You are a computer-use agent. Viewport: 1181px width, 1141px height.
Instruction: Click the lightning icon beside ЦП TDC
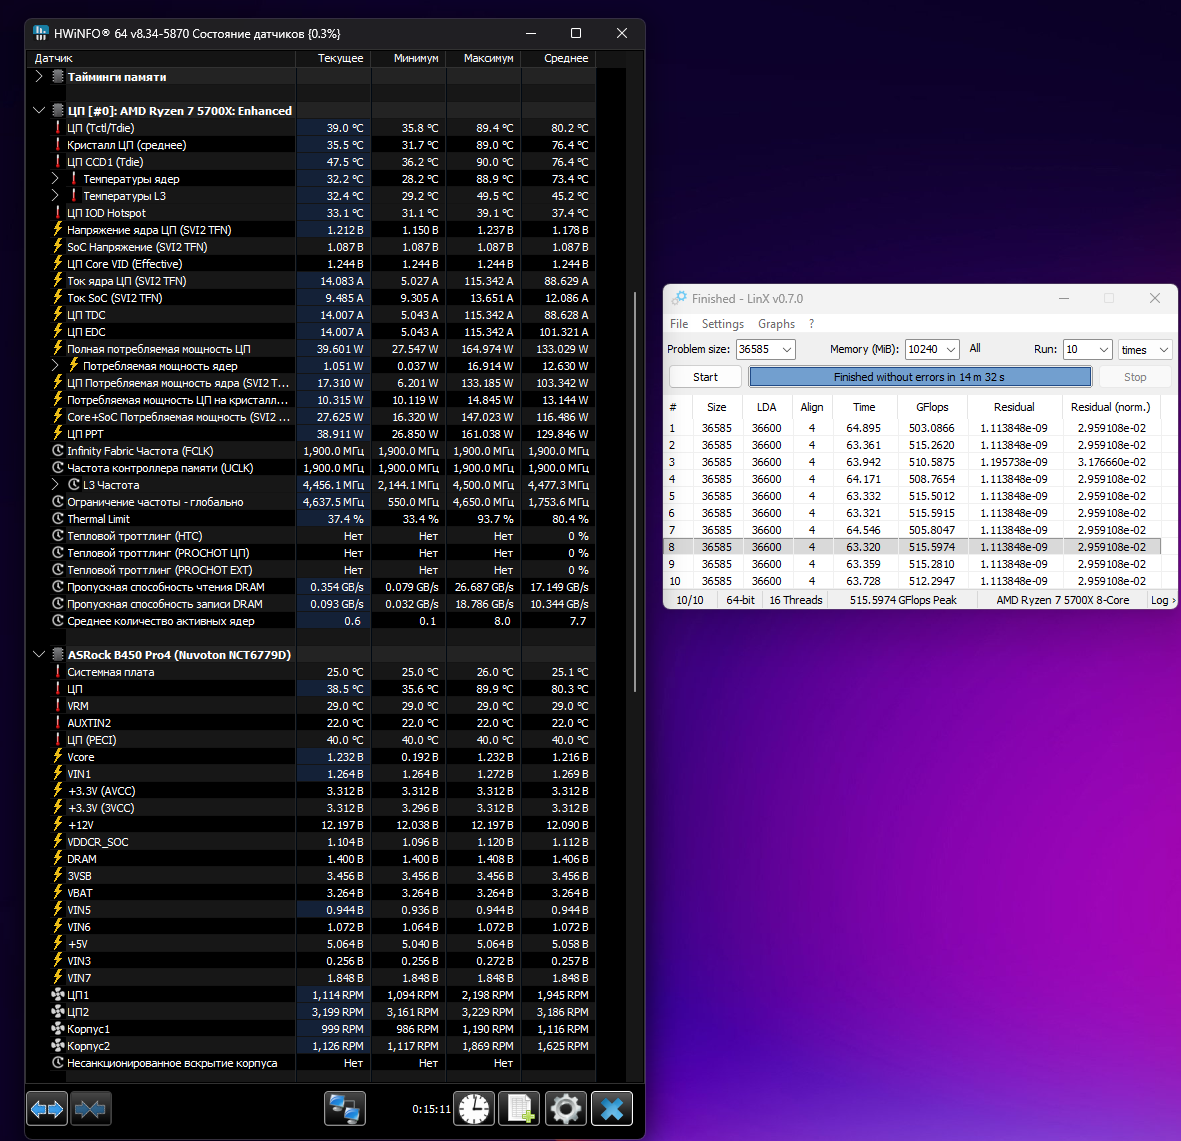(58, 314)
